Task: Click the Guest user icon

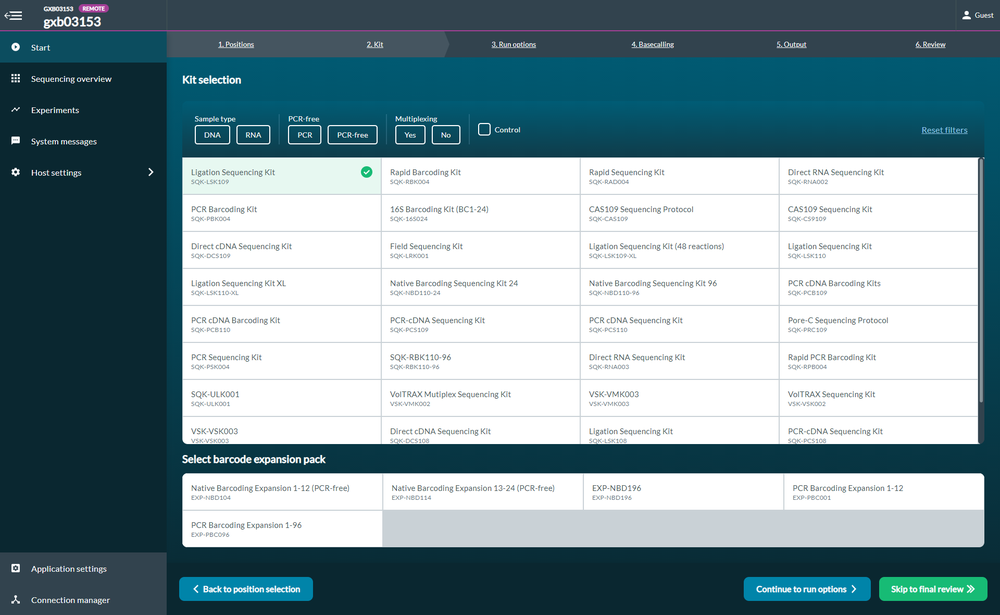Action: click(x=965, y=15)
